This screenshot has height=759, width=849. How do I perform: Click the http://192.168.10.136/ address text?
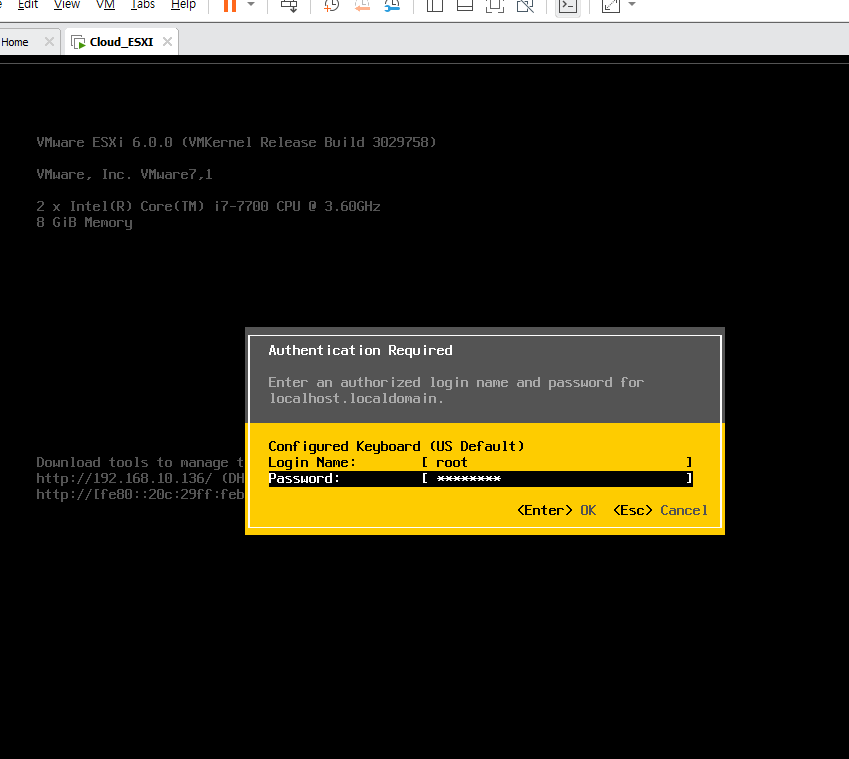click(x=124, y=479)
